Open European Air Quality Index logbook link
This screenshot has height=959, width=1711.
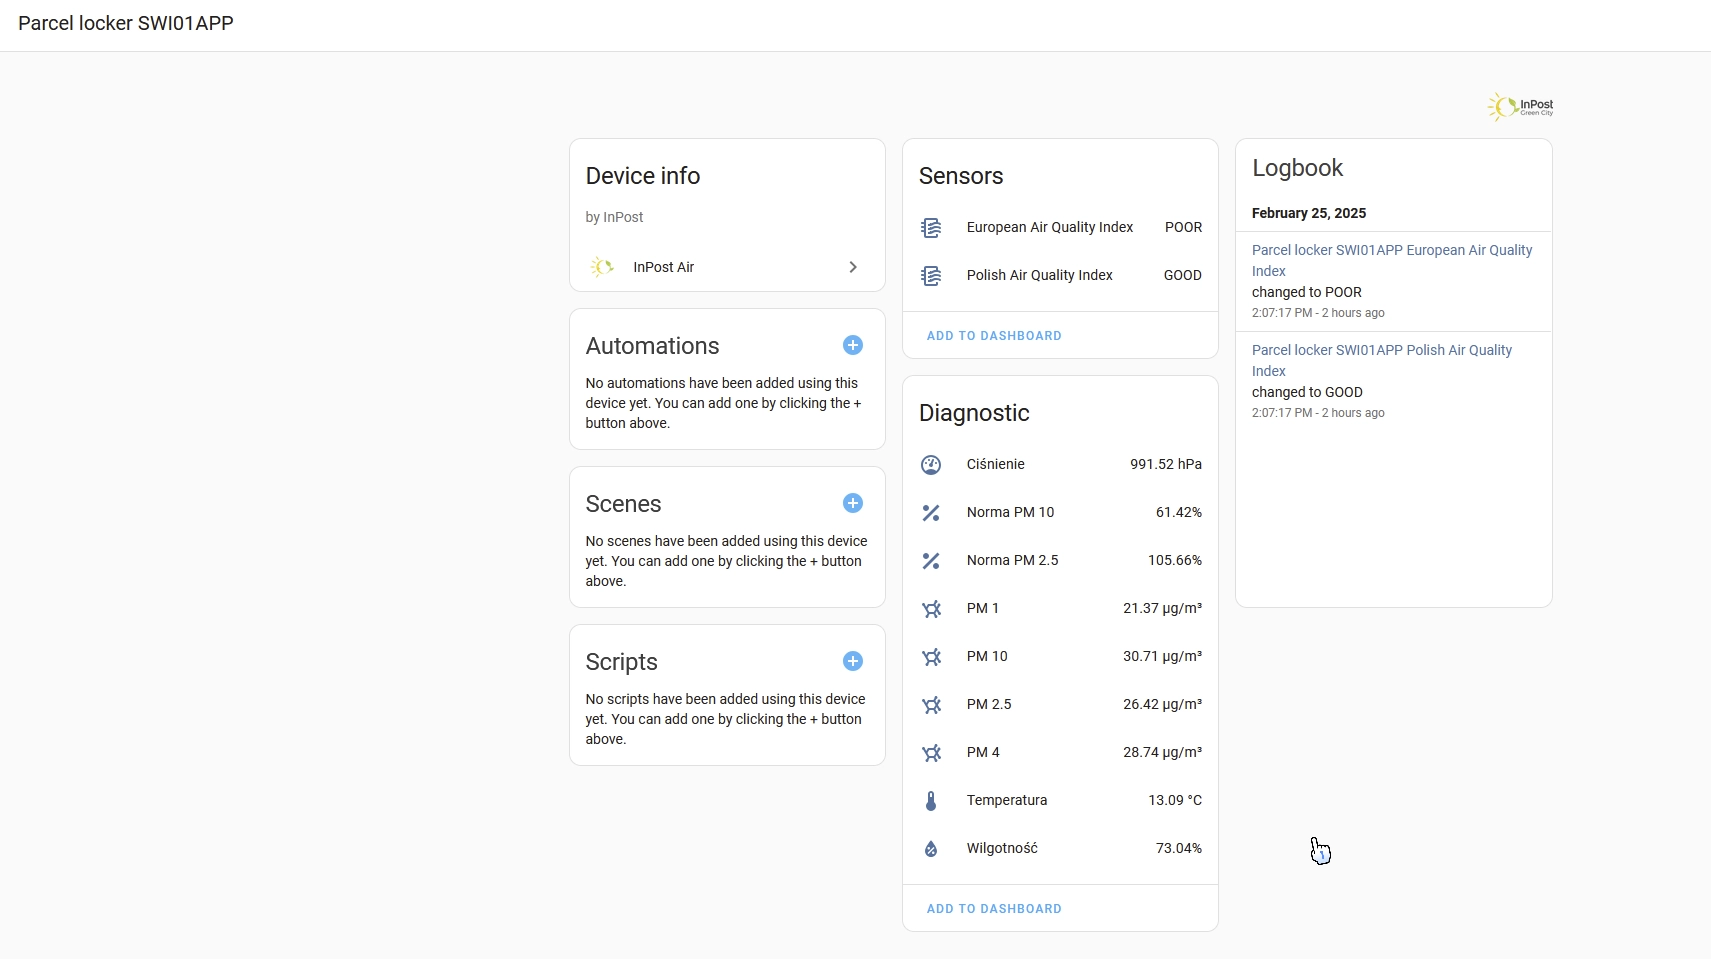[x=1391, y=260]
